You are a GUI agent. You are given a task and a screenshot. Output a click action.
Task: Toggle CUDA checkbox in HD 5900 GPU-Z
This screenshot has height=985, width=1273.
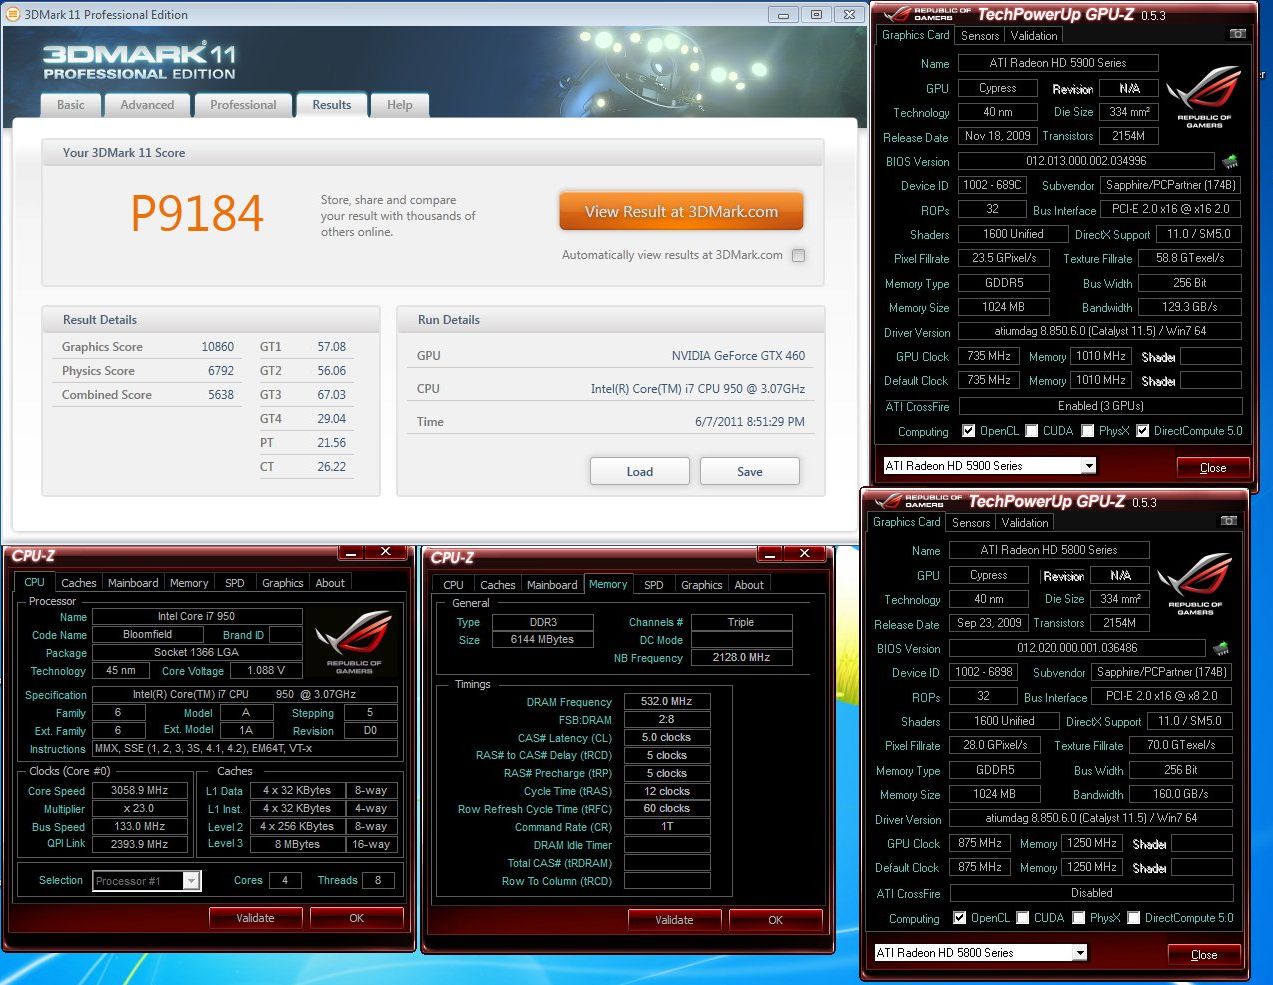1031,431
